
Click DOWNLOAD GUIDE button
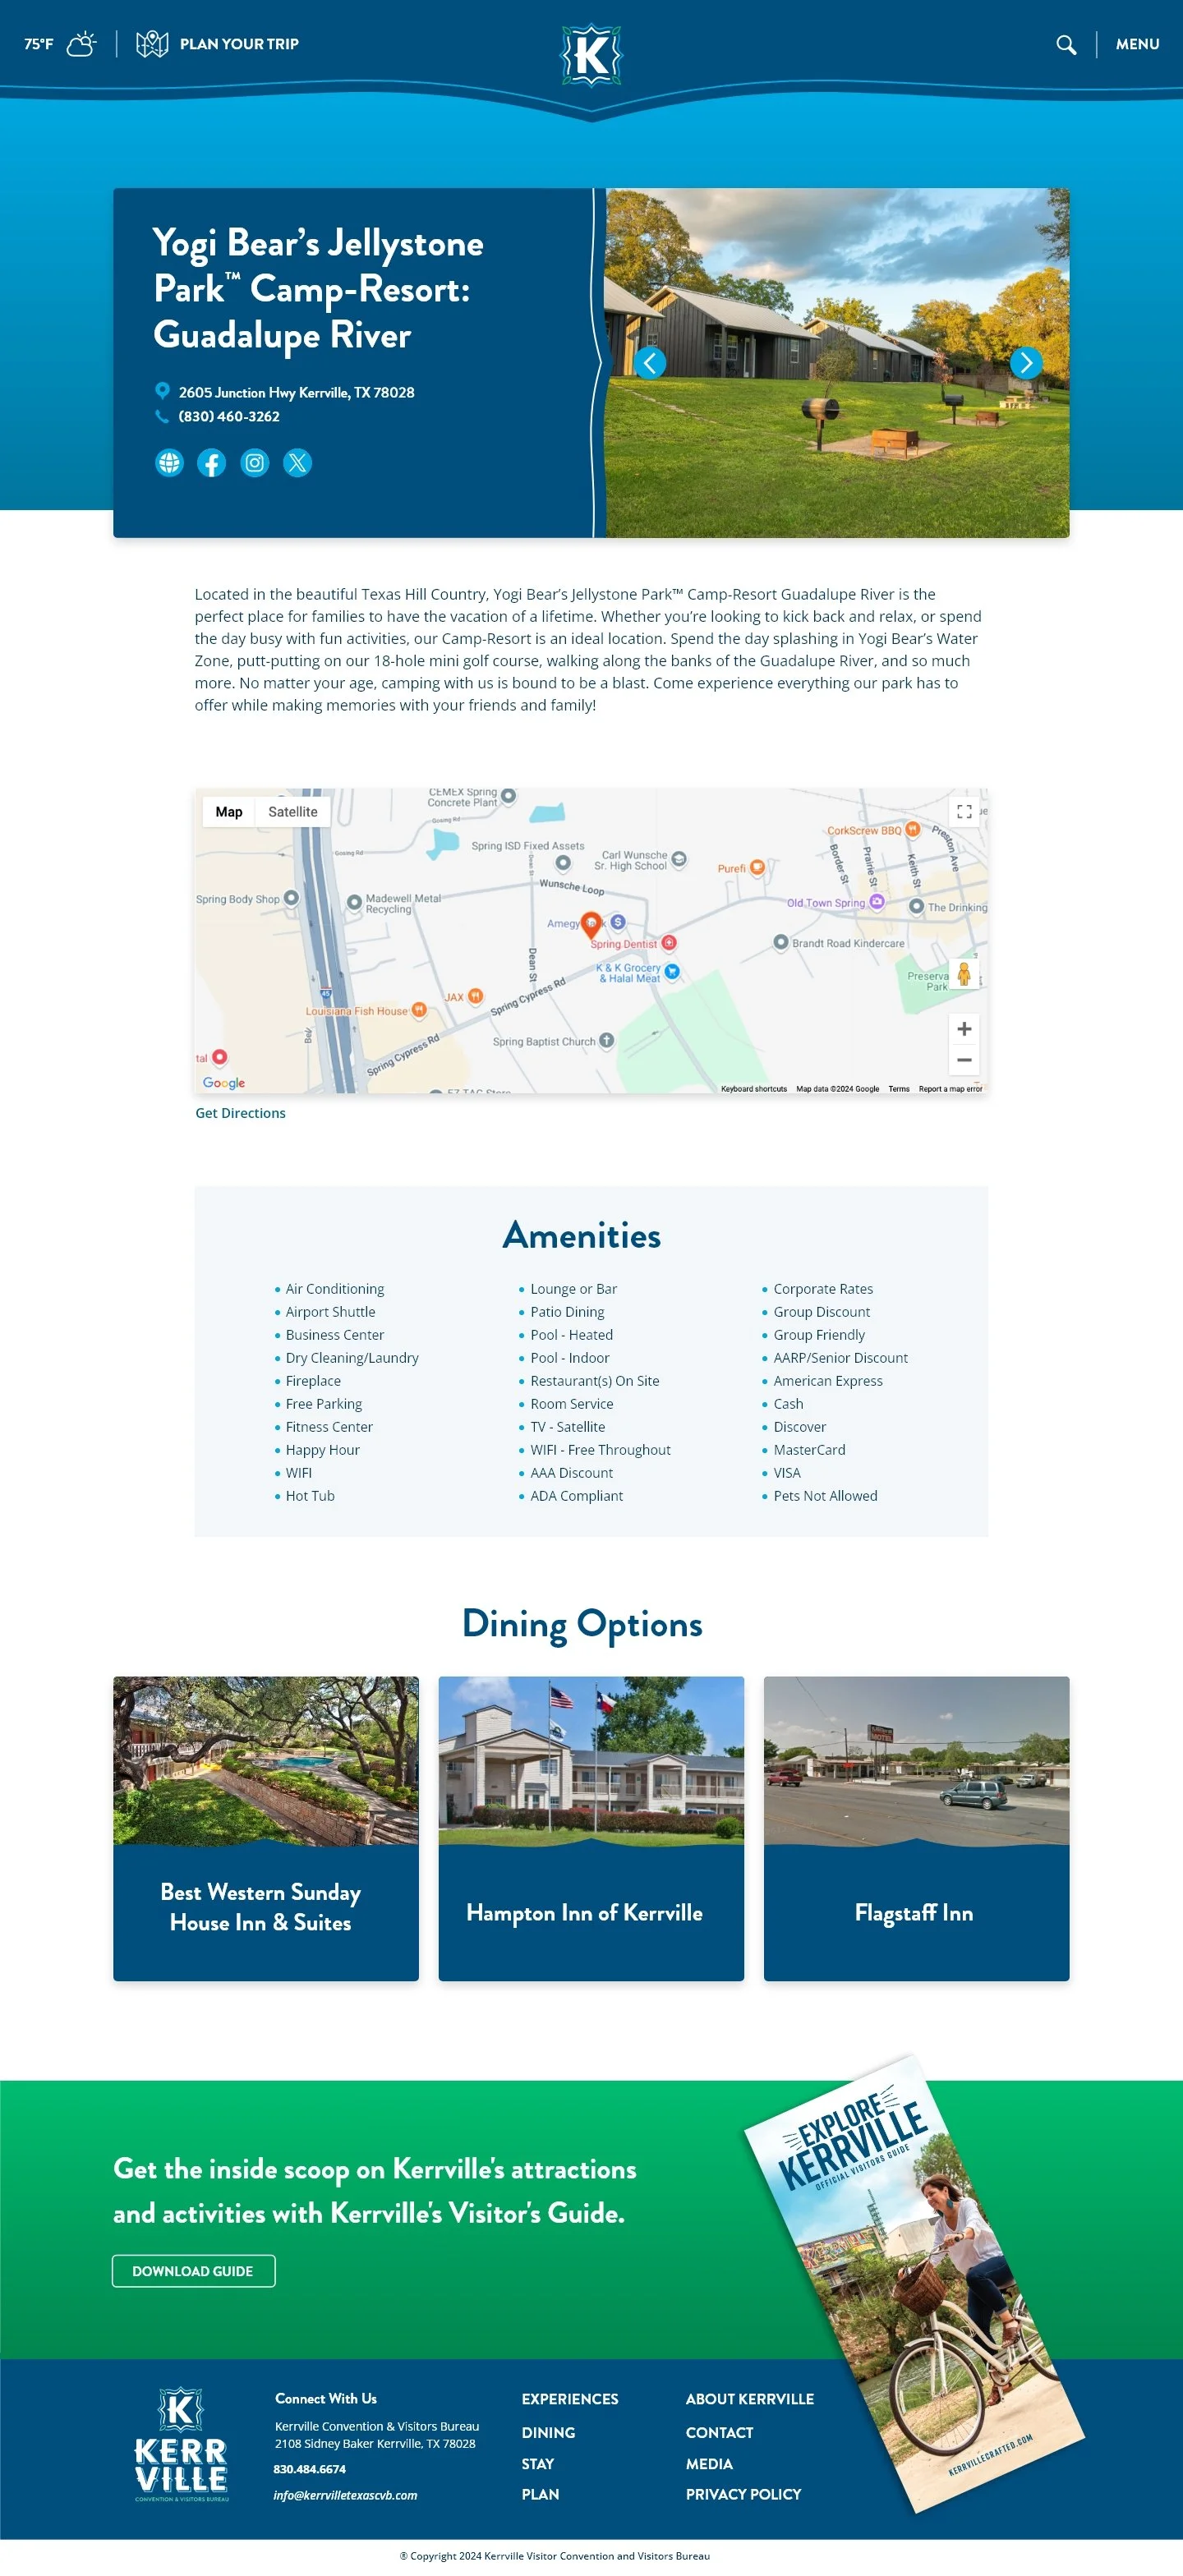coord(193,2271)
